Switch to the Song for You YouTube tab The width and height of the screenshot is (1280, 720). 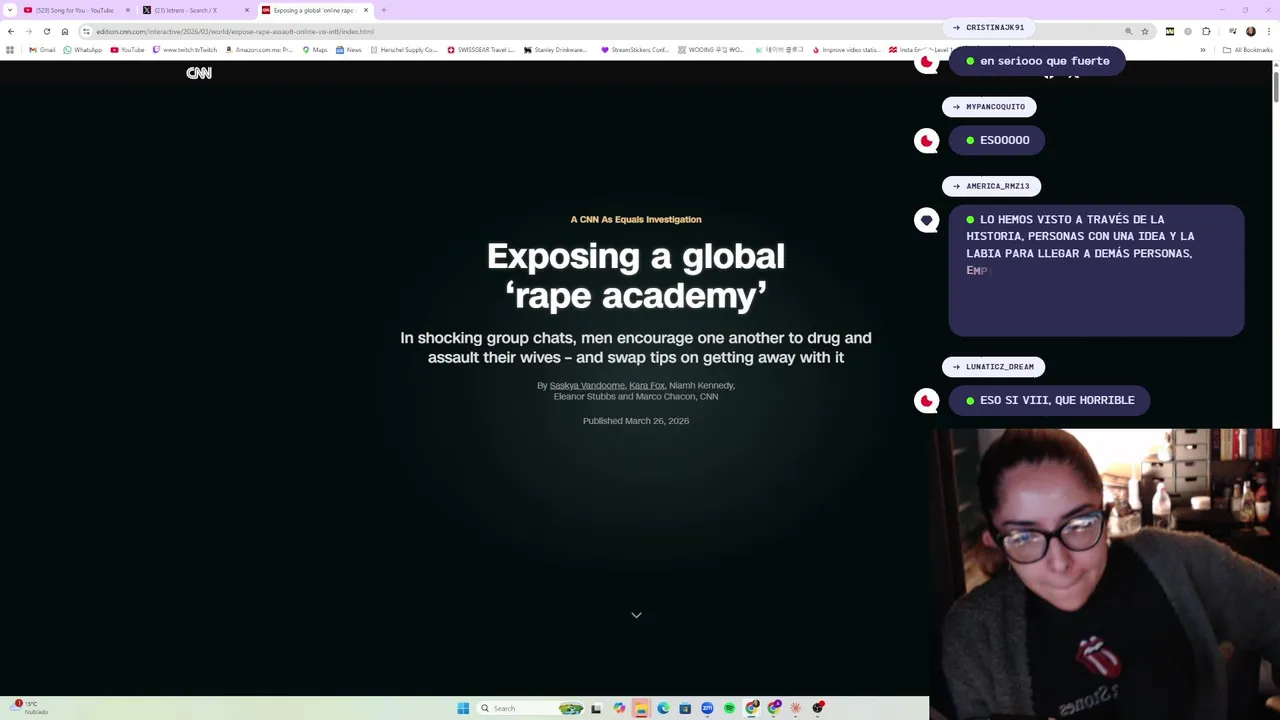[76, 10]
